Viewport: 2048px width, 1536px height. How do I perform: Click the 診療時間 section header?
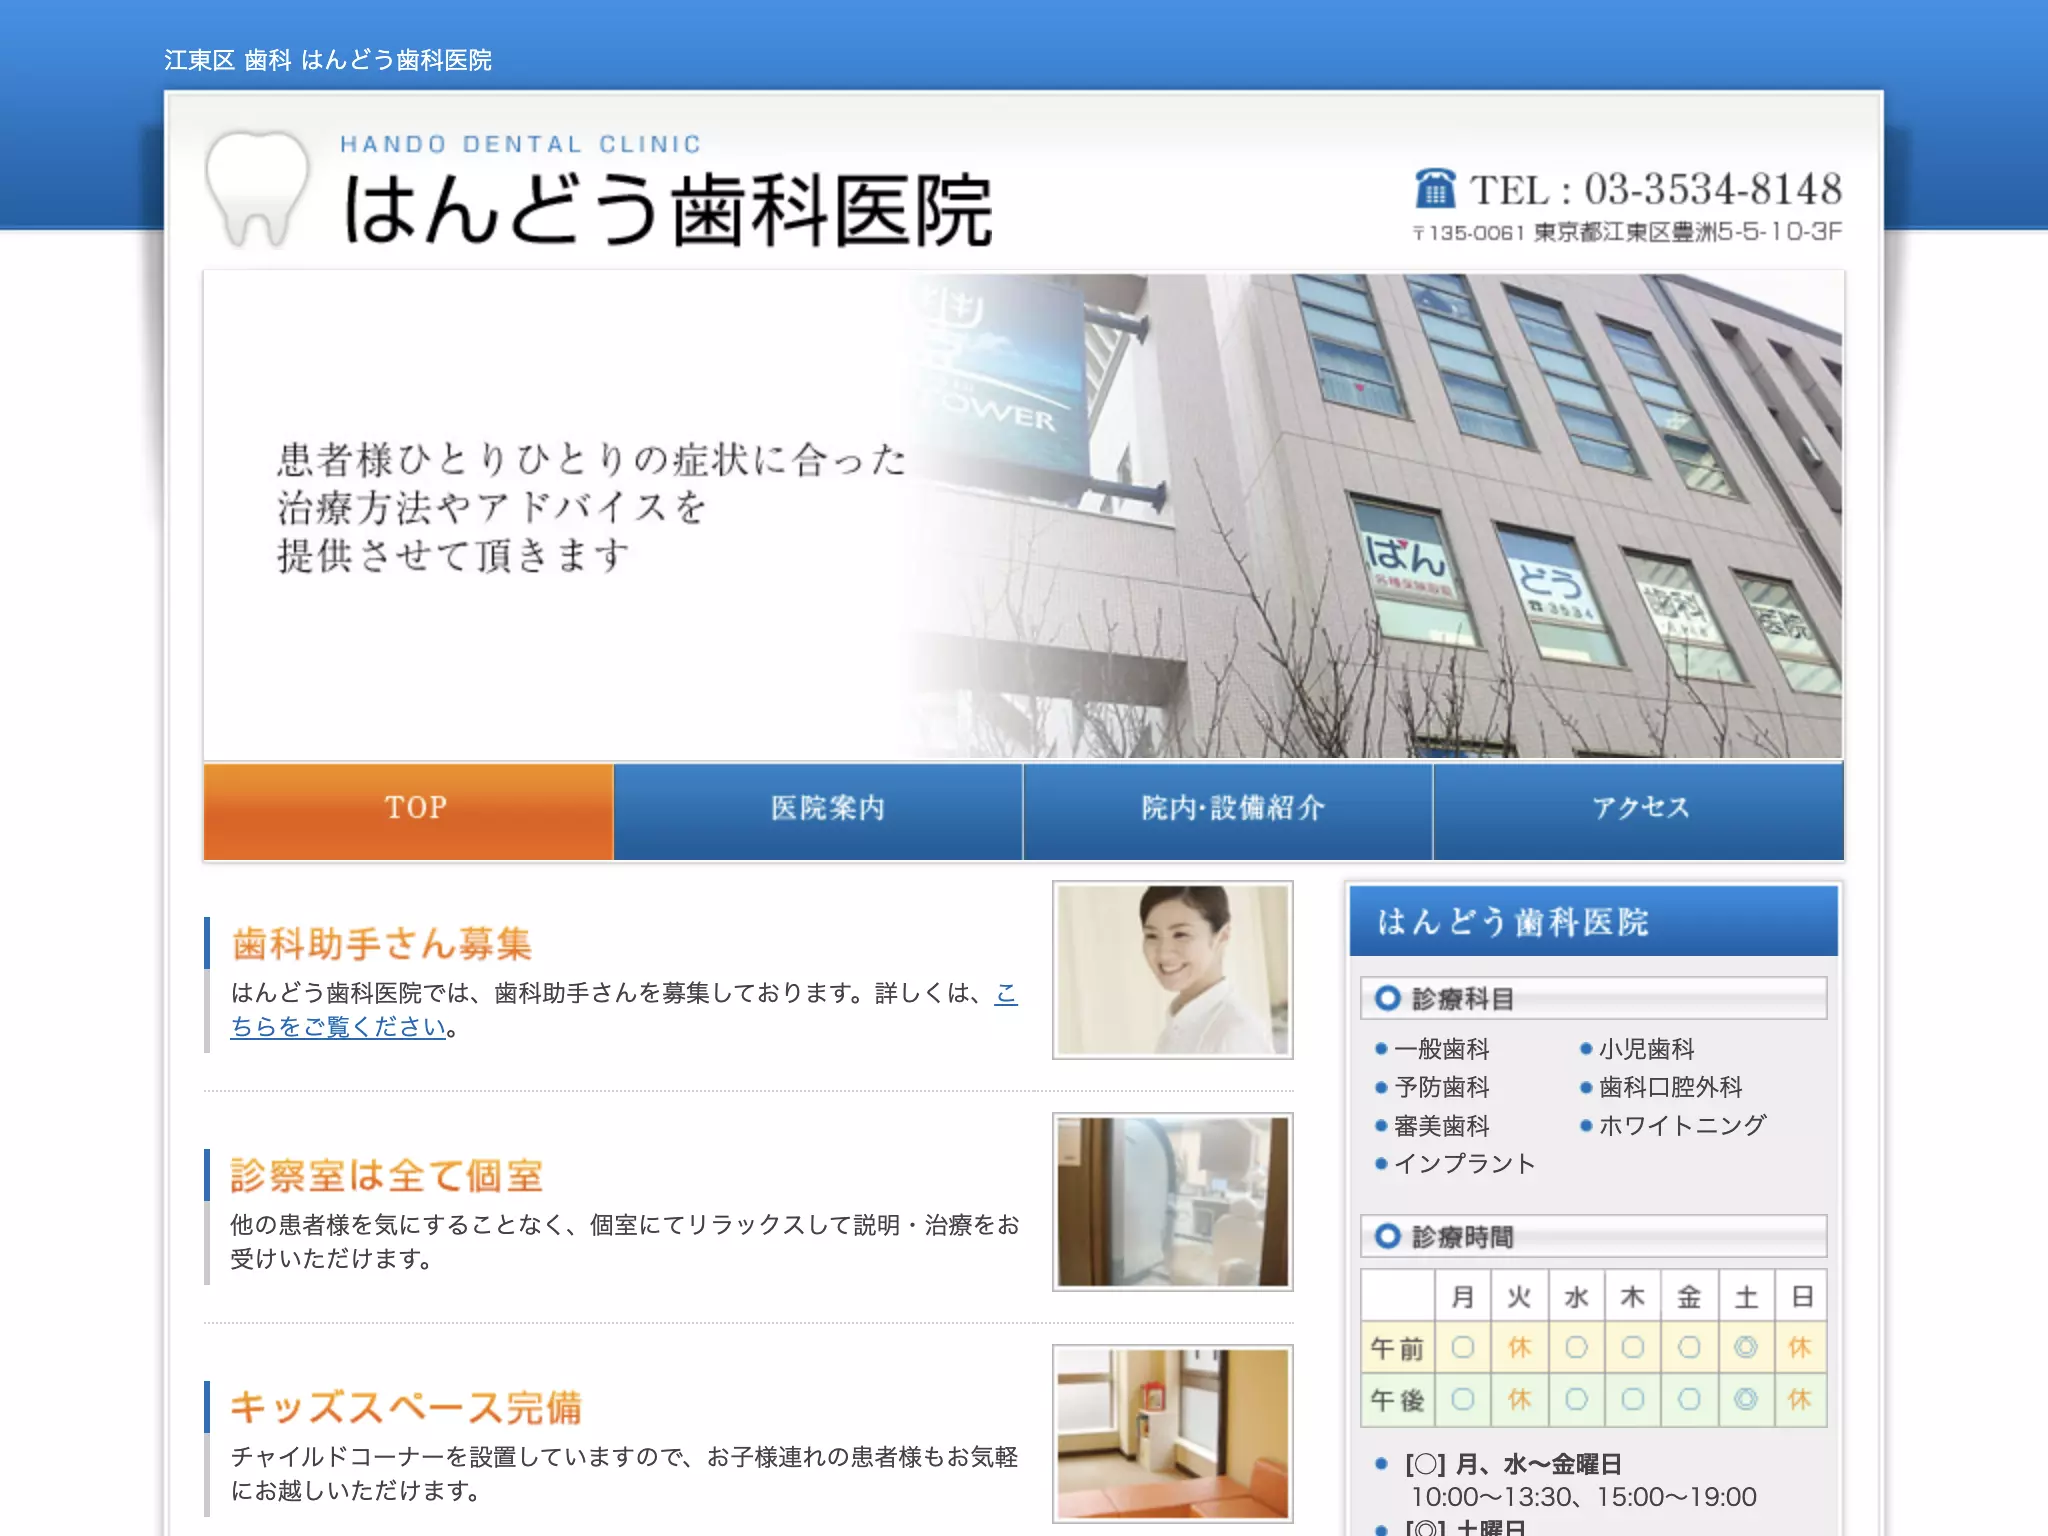pos(1594,1236)
